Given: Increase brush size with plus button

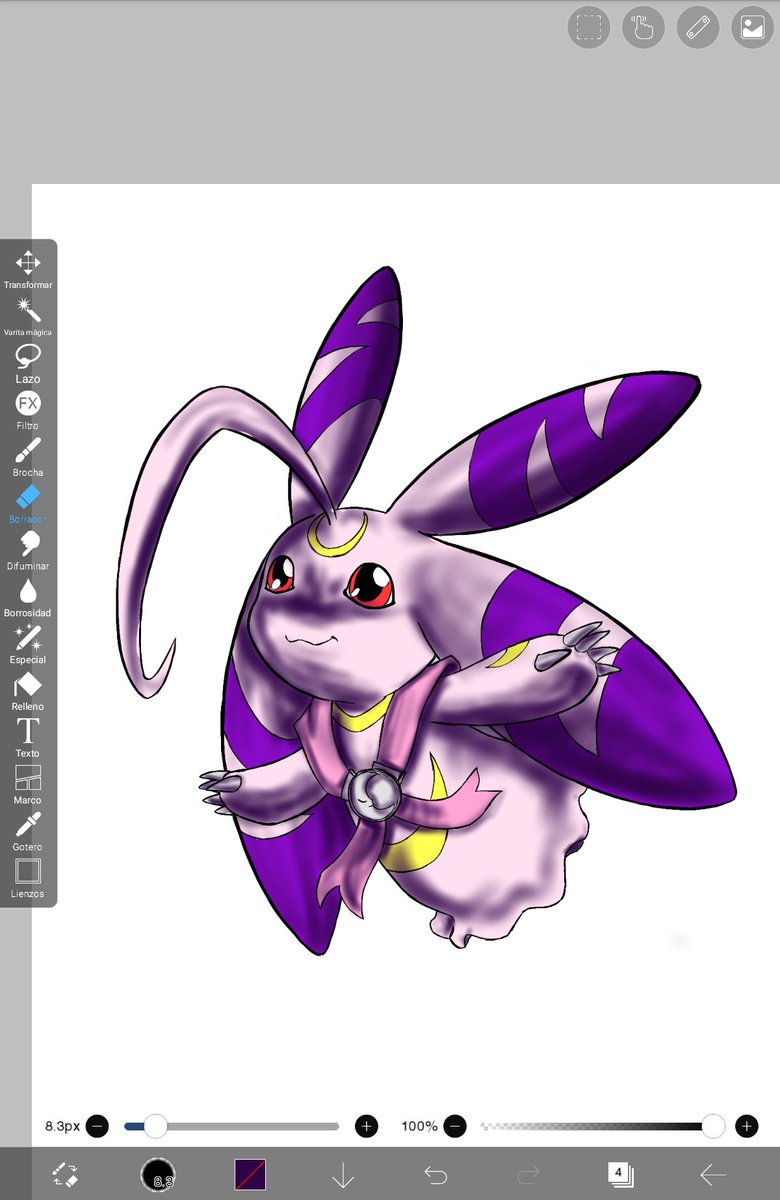Looking at the screenshot, I should tap(366, 1126).
